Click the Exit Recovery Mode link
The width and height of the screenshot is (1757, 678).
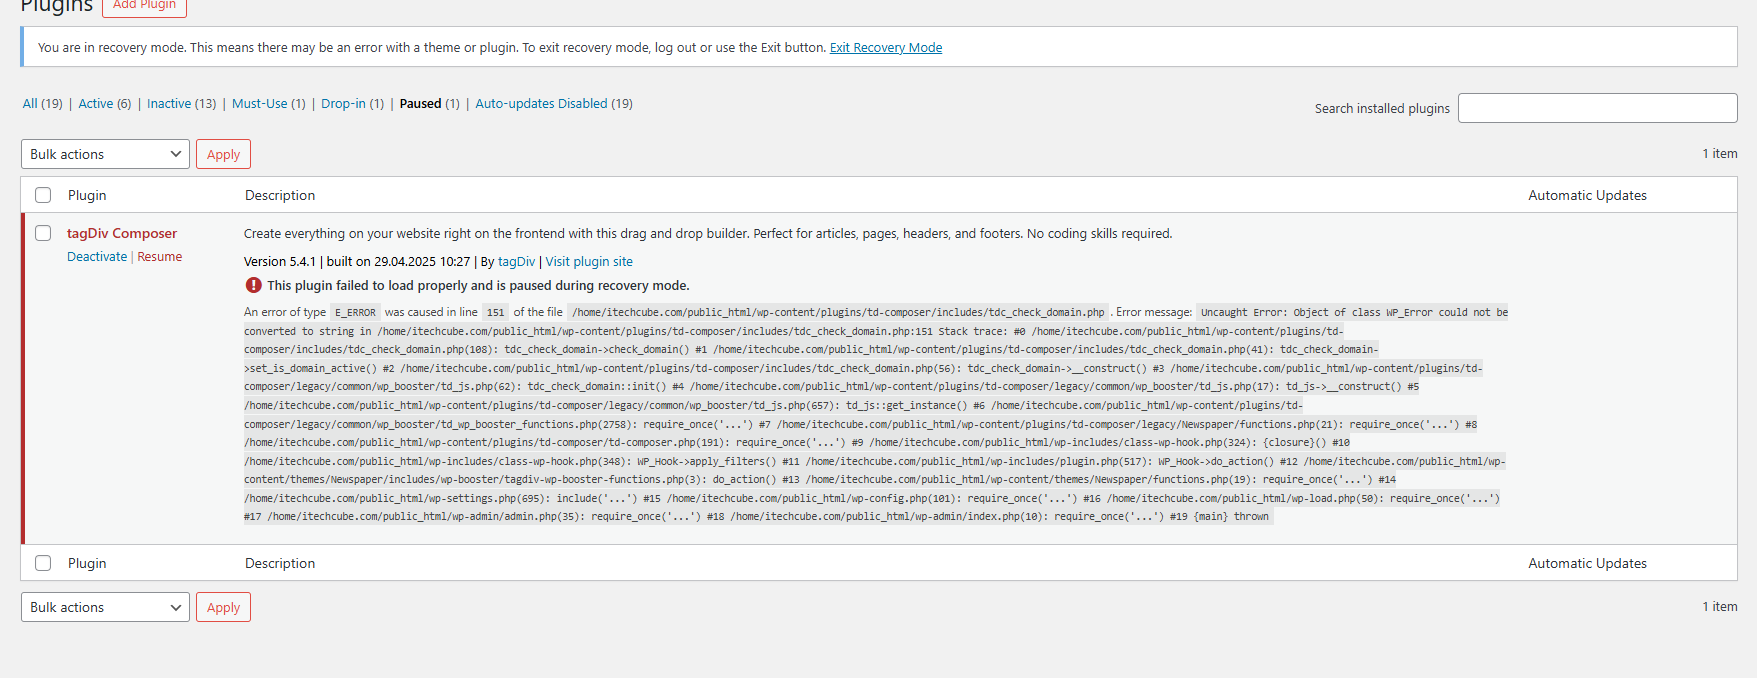[886, 47]
